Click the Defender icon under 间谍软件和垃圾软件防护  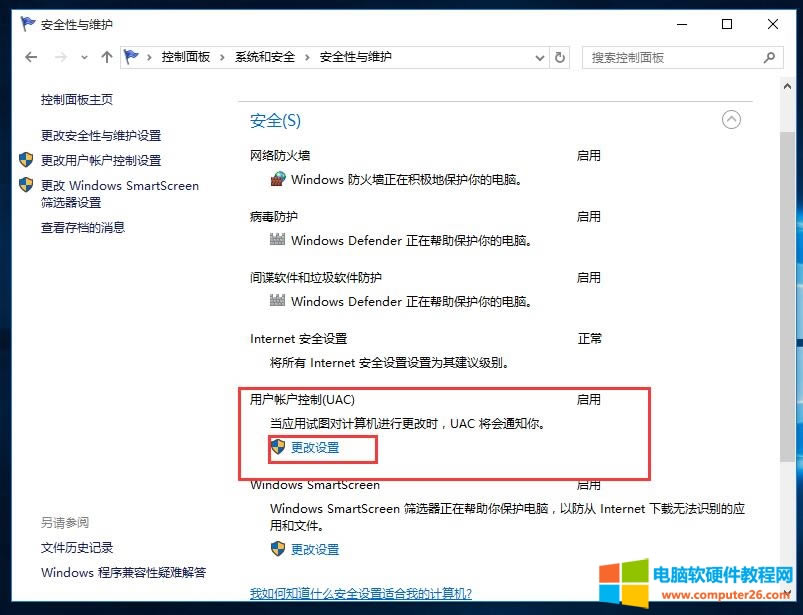click(x=277, y=301)
